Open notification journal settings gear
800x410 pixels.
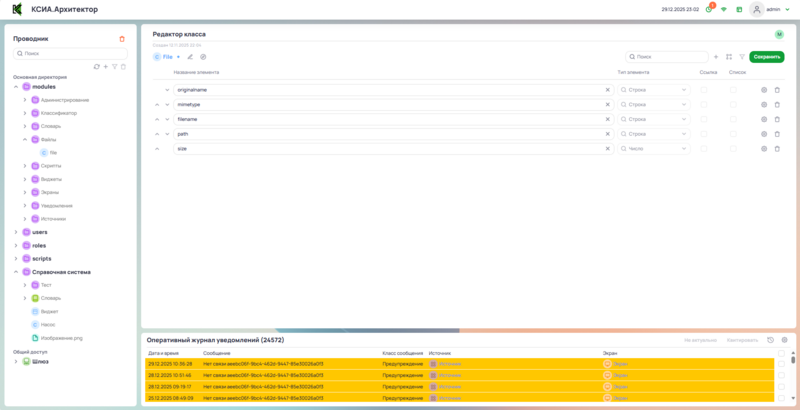pyautogui.click(x=785, y=340)
